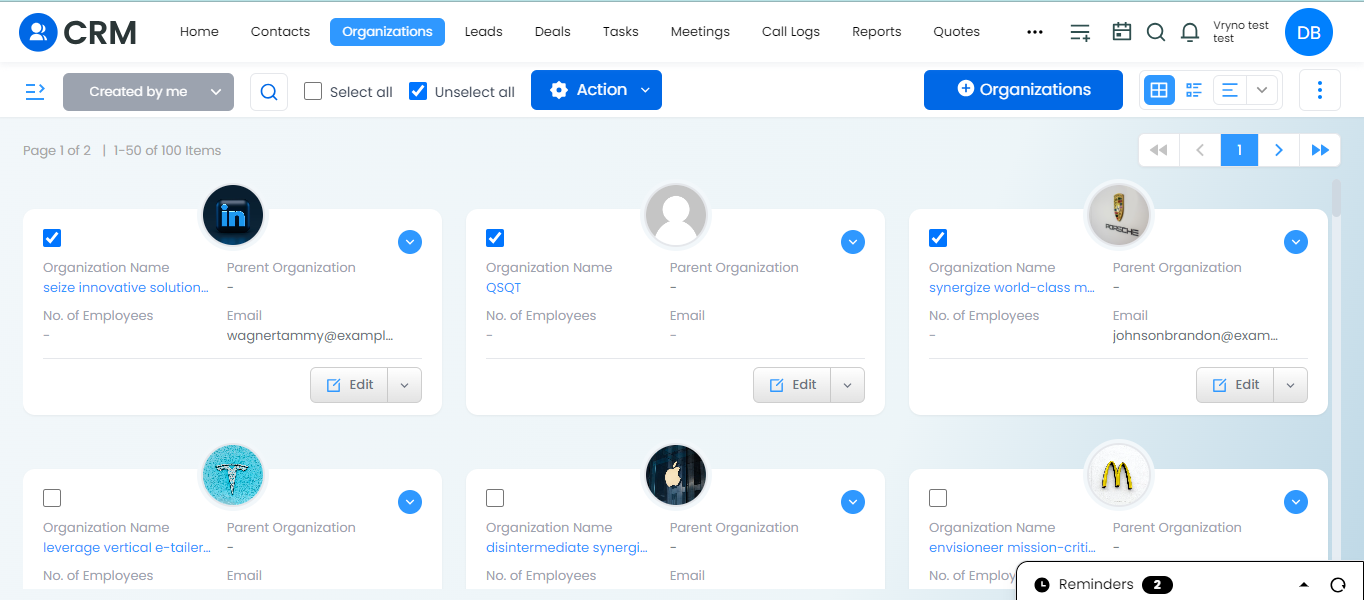Expand the QSQT card blue chevron
The width and height of the screenshot is (1364, 600).
point(853,242)
